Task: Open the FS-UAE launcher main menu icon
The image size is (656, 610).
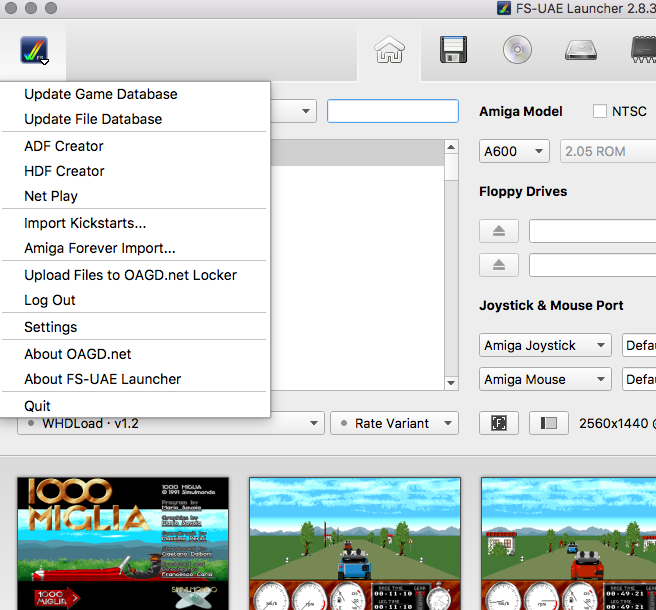Action: pos(34,50)
